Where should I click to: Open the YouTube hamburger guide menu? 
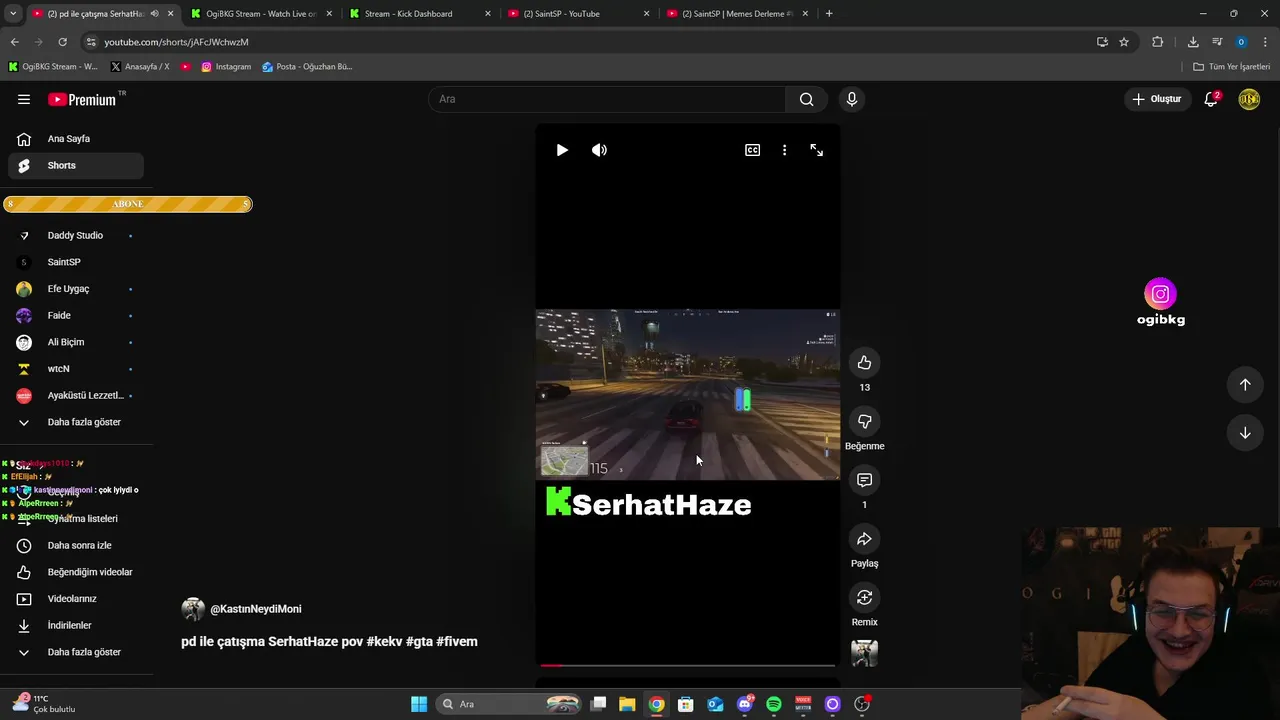point(24,99)
